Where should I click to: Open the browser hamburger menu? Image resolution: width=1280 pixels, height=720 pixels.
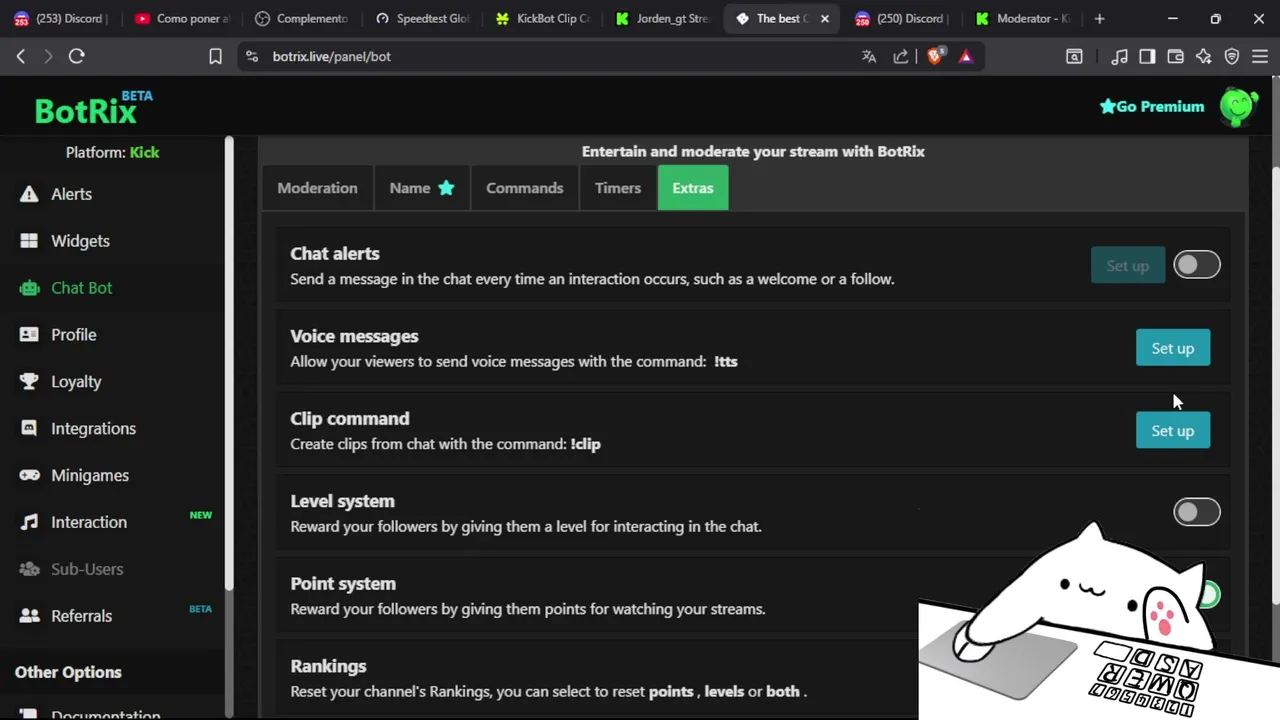click(x=1260, y=57)
